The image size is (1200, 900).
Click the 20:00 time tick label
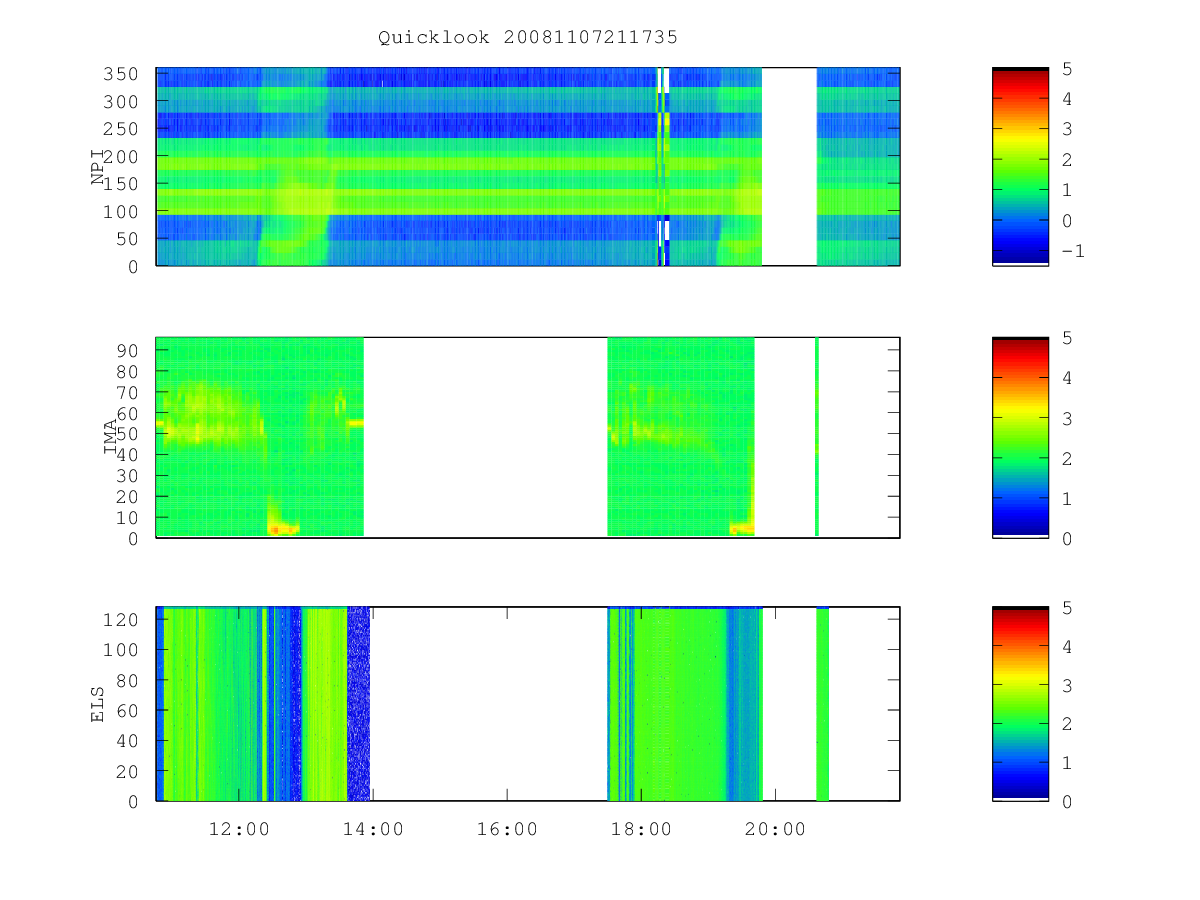click(x=775, y=829)
